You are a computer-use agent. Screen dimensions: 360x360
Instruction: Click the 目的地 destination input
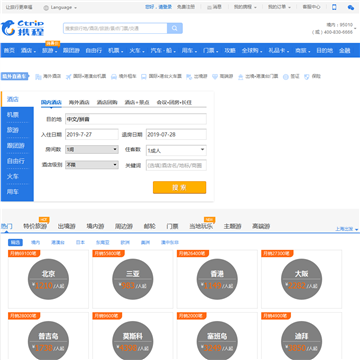pyautogui.click(x=136, y=119)
